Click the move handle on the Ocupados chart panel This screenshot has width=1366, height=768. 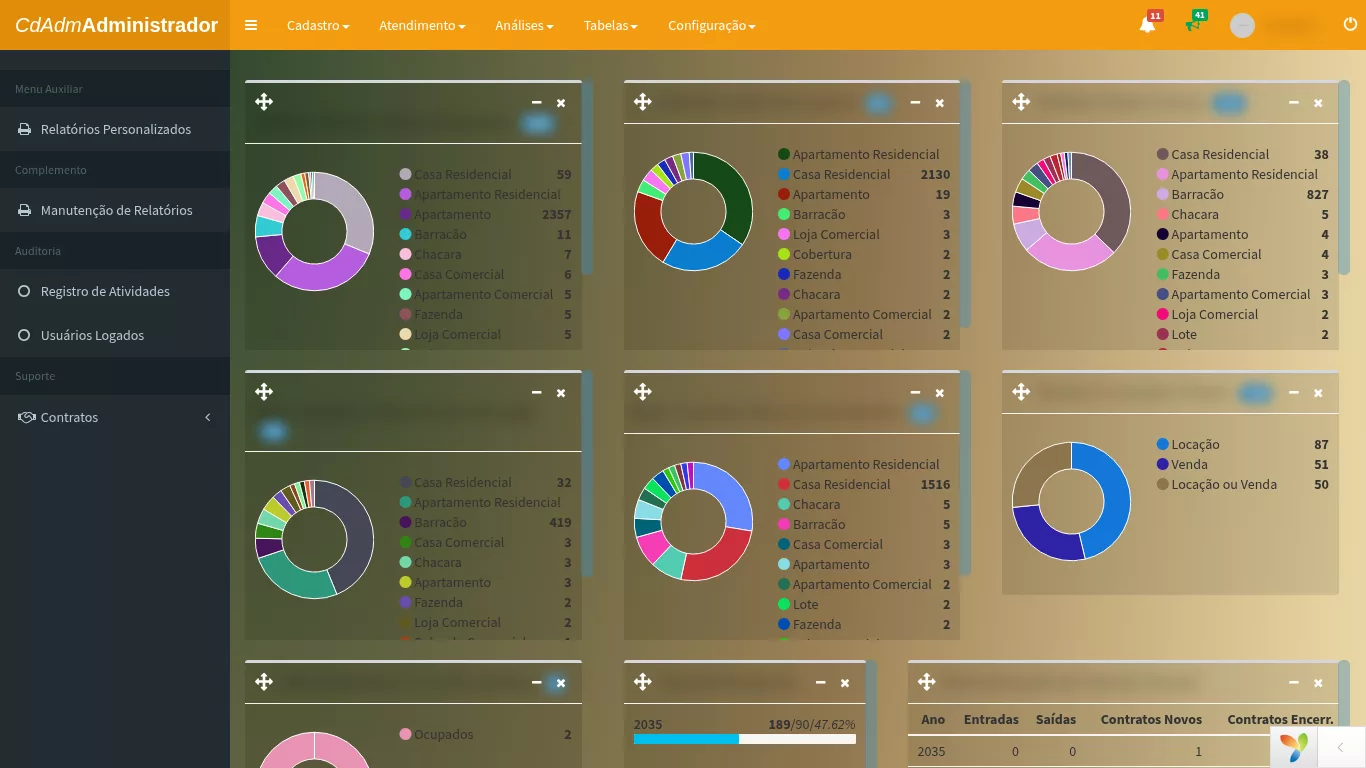tap(264, 681)
